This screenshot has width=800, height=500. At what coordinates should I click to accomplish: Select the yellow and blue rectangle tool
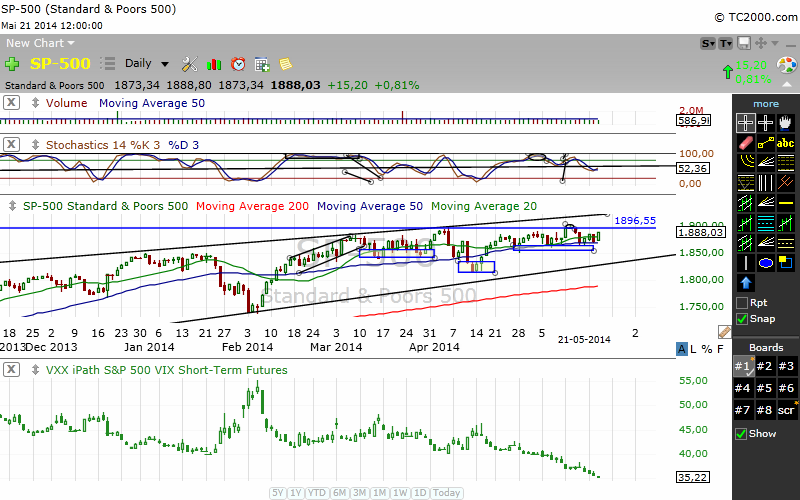785,263
